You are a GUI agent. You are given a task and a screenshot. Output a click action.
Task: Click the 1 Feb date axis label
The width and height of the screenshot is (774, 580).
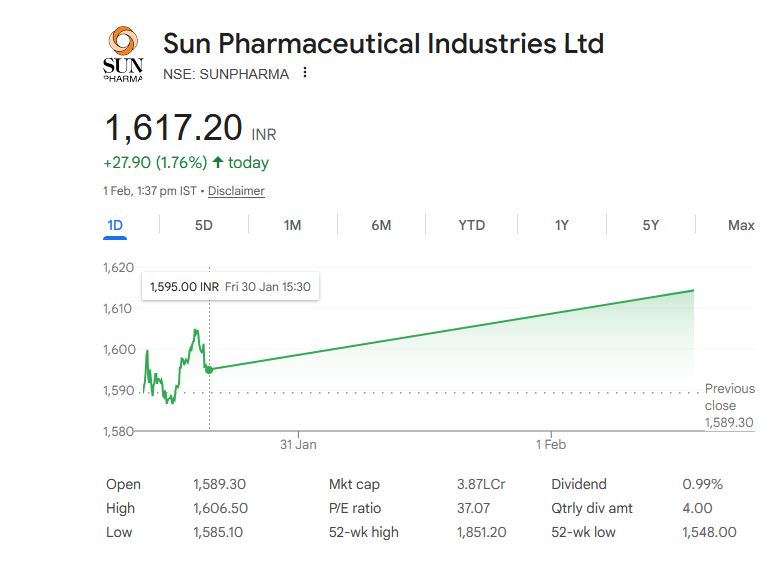coord(550,444)
